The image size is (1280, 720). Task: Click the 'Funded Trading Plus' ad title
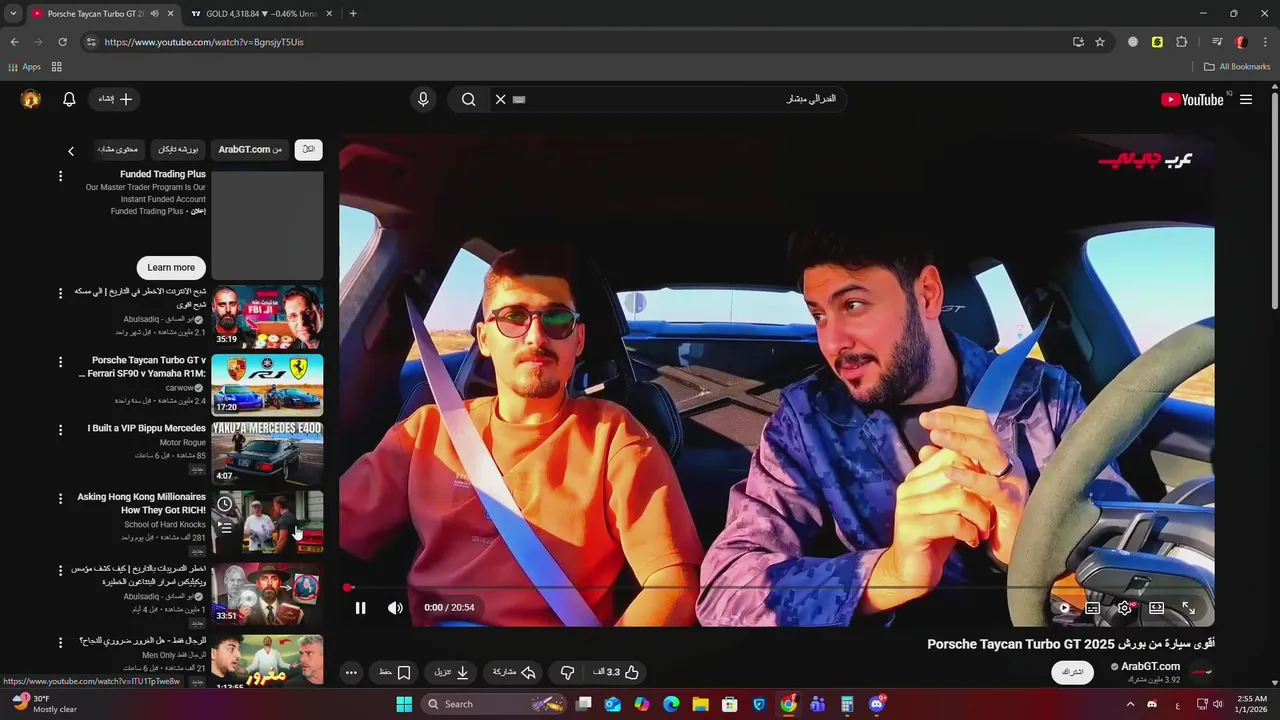163,174
